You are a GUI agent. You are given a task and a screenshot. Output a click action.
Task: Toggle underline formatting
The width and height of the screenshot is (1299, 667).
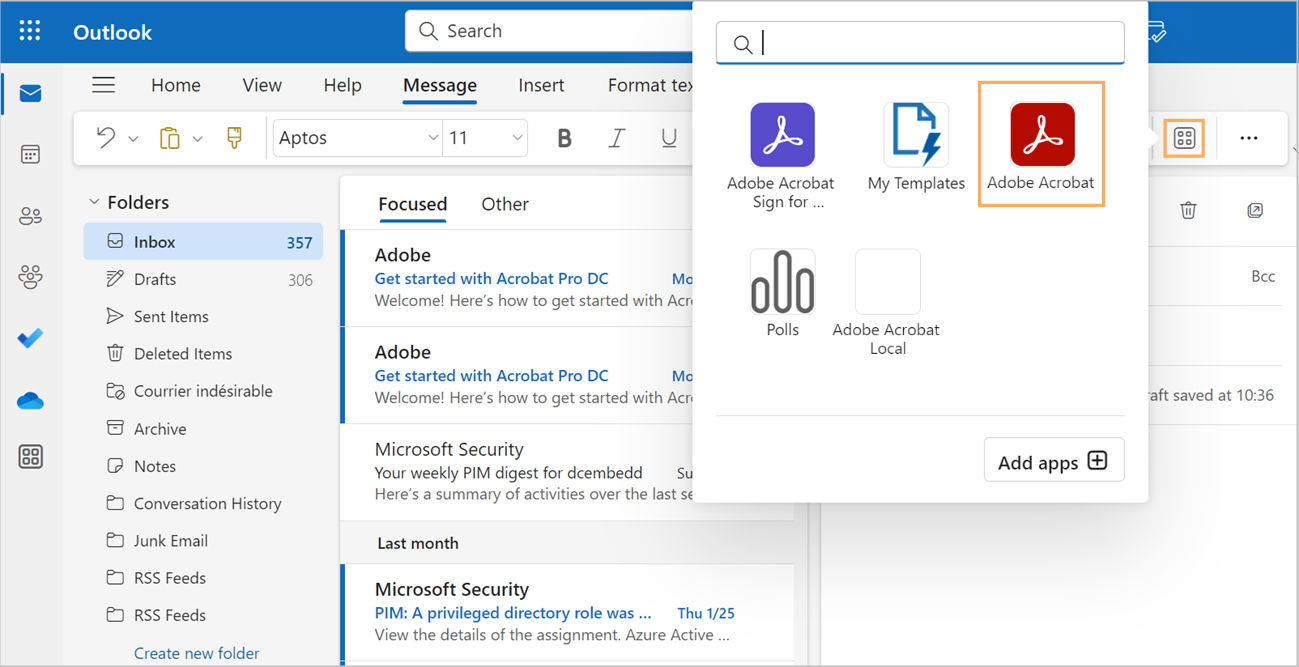click(x=668, y=138)
